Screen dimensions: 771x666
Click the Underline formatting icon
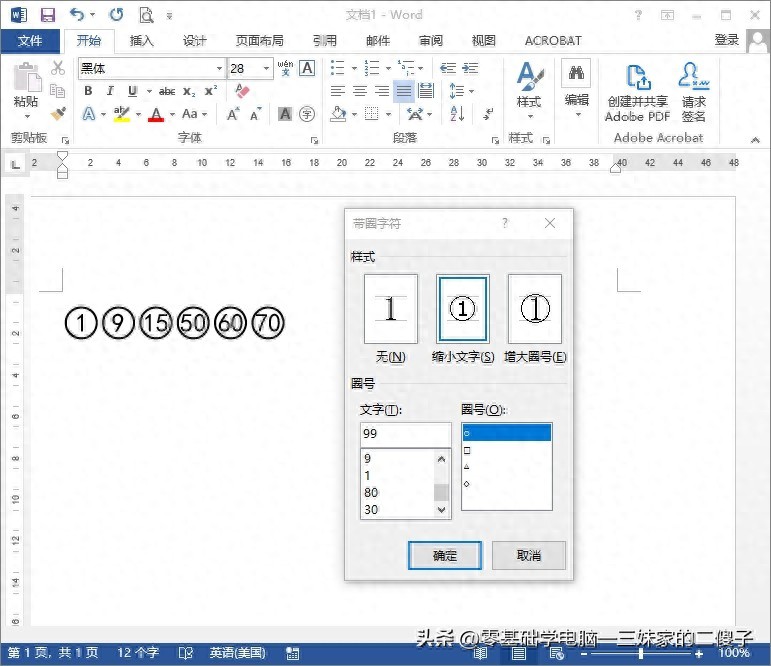coord(132,91)
